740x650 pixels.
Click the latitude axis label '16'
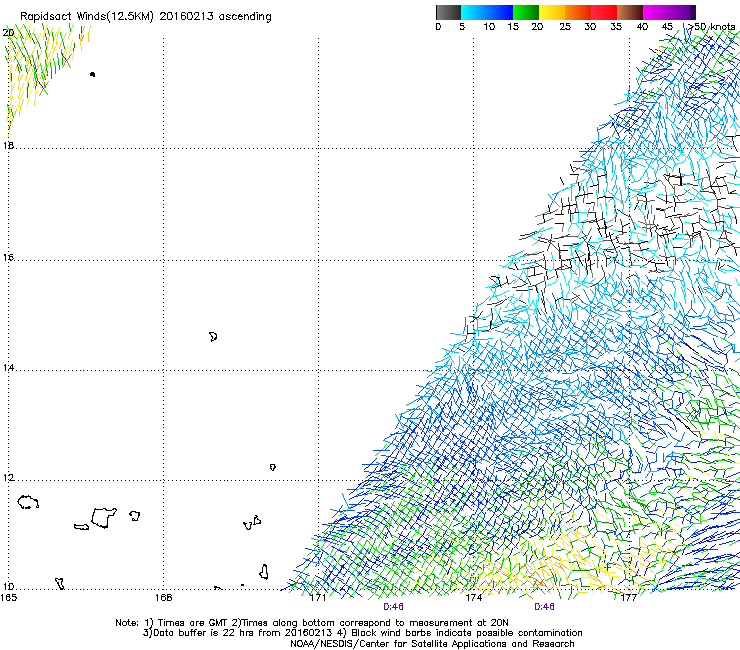[8, 257]
